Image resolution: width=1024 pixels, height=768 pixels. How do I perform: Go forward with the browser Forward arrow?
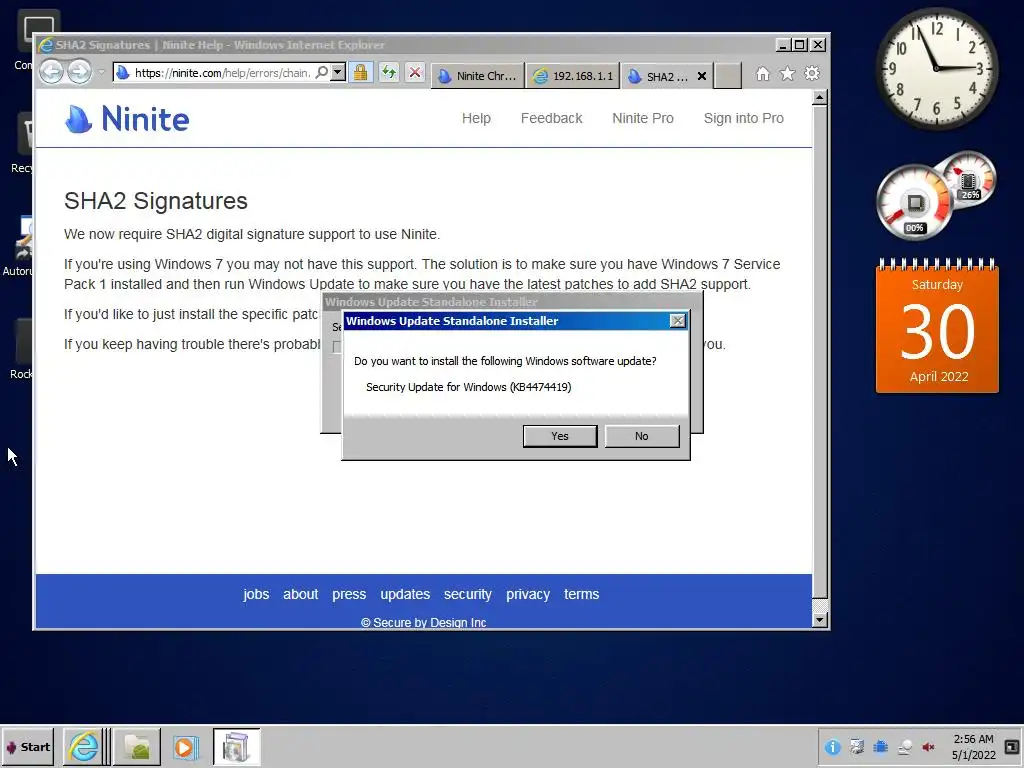(x=79, y=71)
